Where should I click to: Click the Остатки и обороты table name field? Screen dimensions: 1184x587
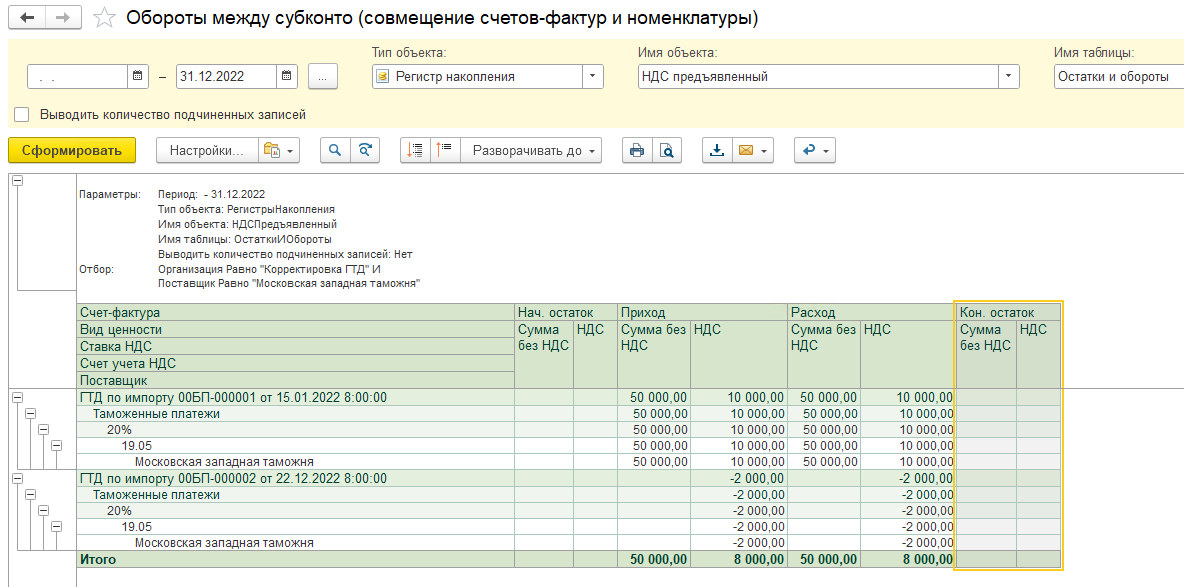pyautogui.click(x=1118, y=76)
